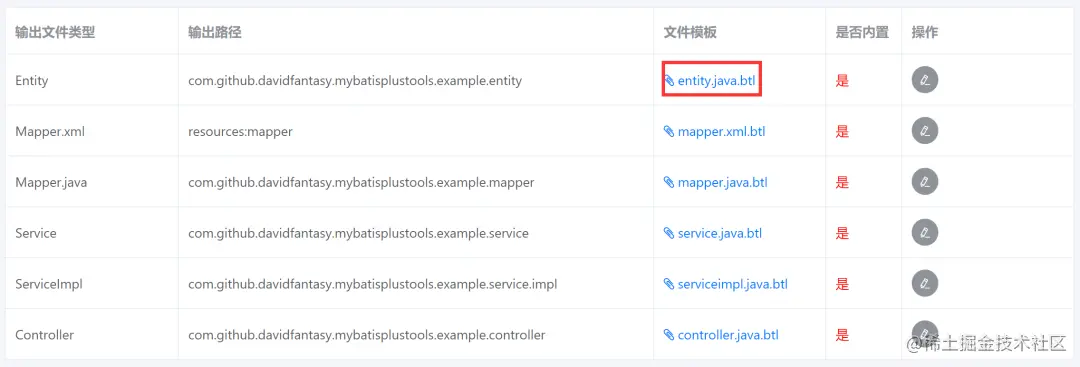
Task: Click the output path ending in example.service
Action: coord(358,233)
